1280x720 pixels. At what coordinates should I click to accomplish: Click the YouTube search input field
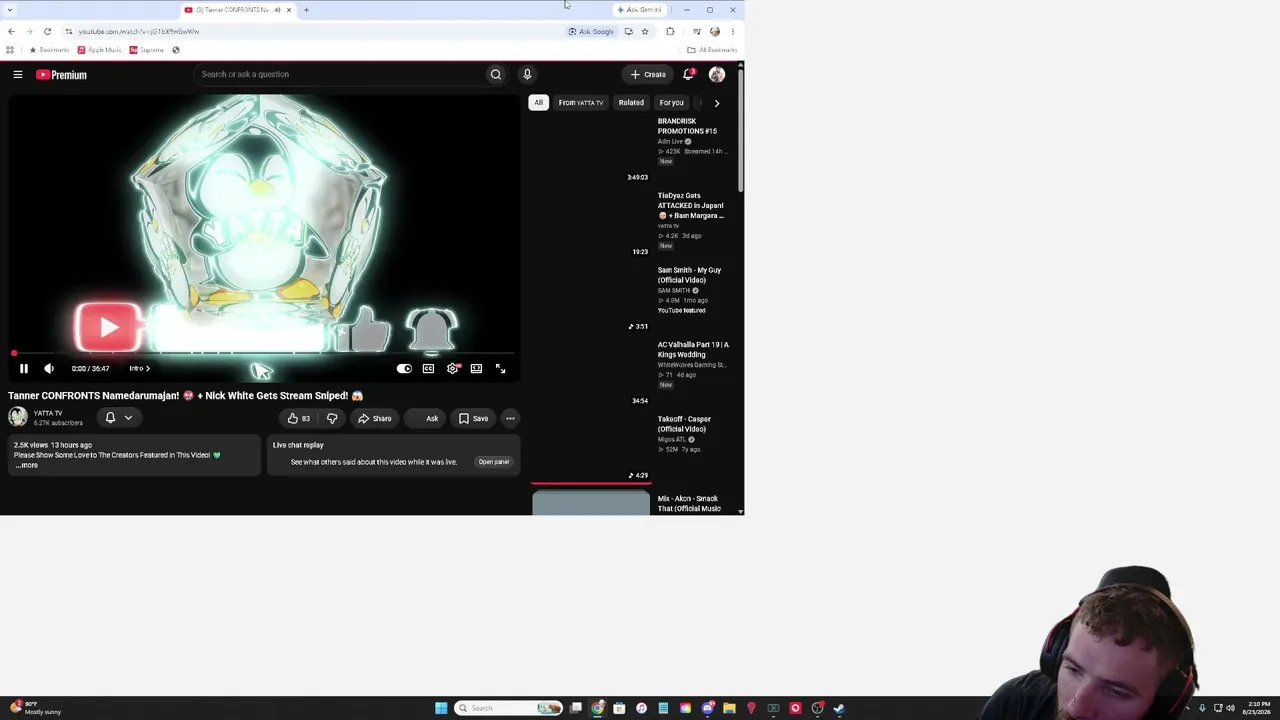point(340,74)
